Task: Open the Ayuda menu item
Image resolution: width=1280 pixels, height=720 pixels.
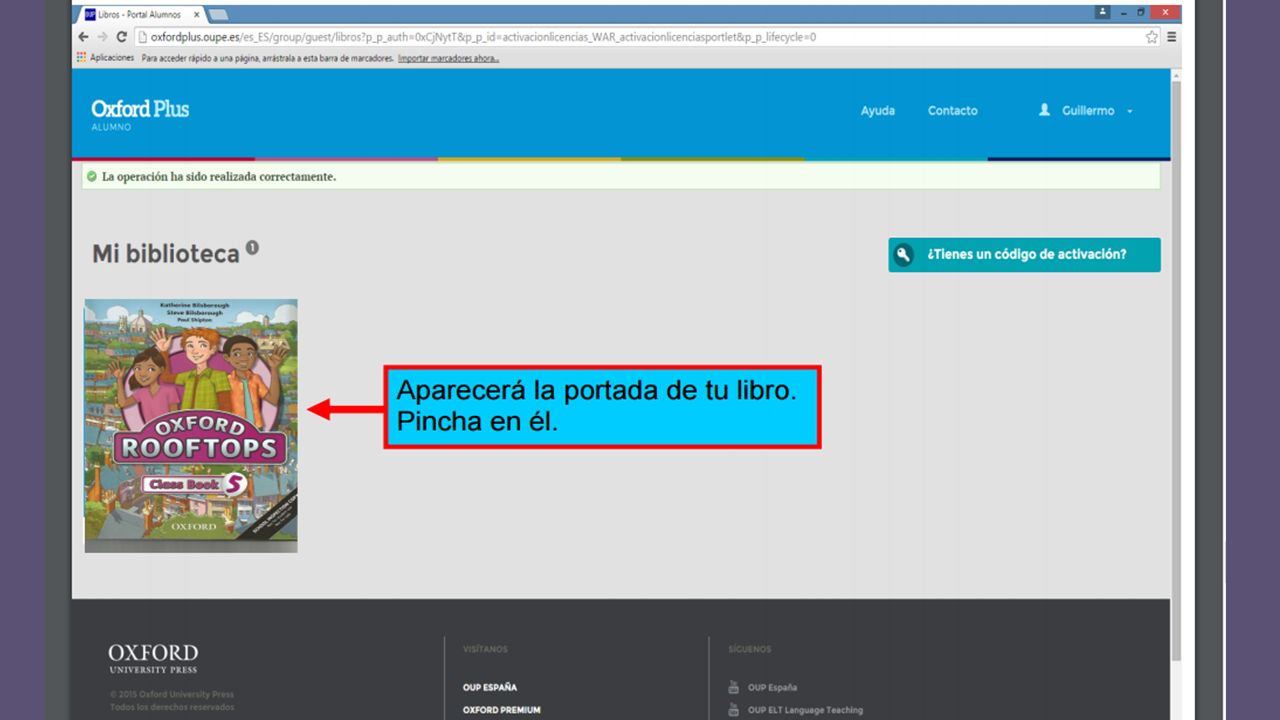Action: point(878,111)
